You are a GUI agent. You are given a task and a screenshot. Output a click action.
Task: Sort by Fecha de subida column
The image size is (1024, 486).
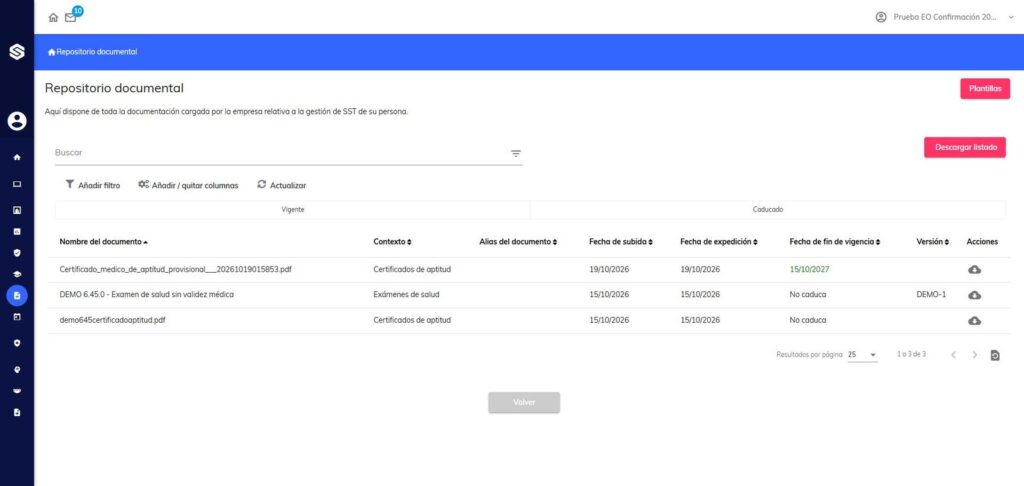pos(620,242)
